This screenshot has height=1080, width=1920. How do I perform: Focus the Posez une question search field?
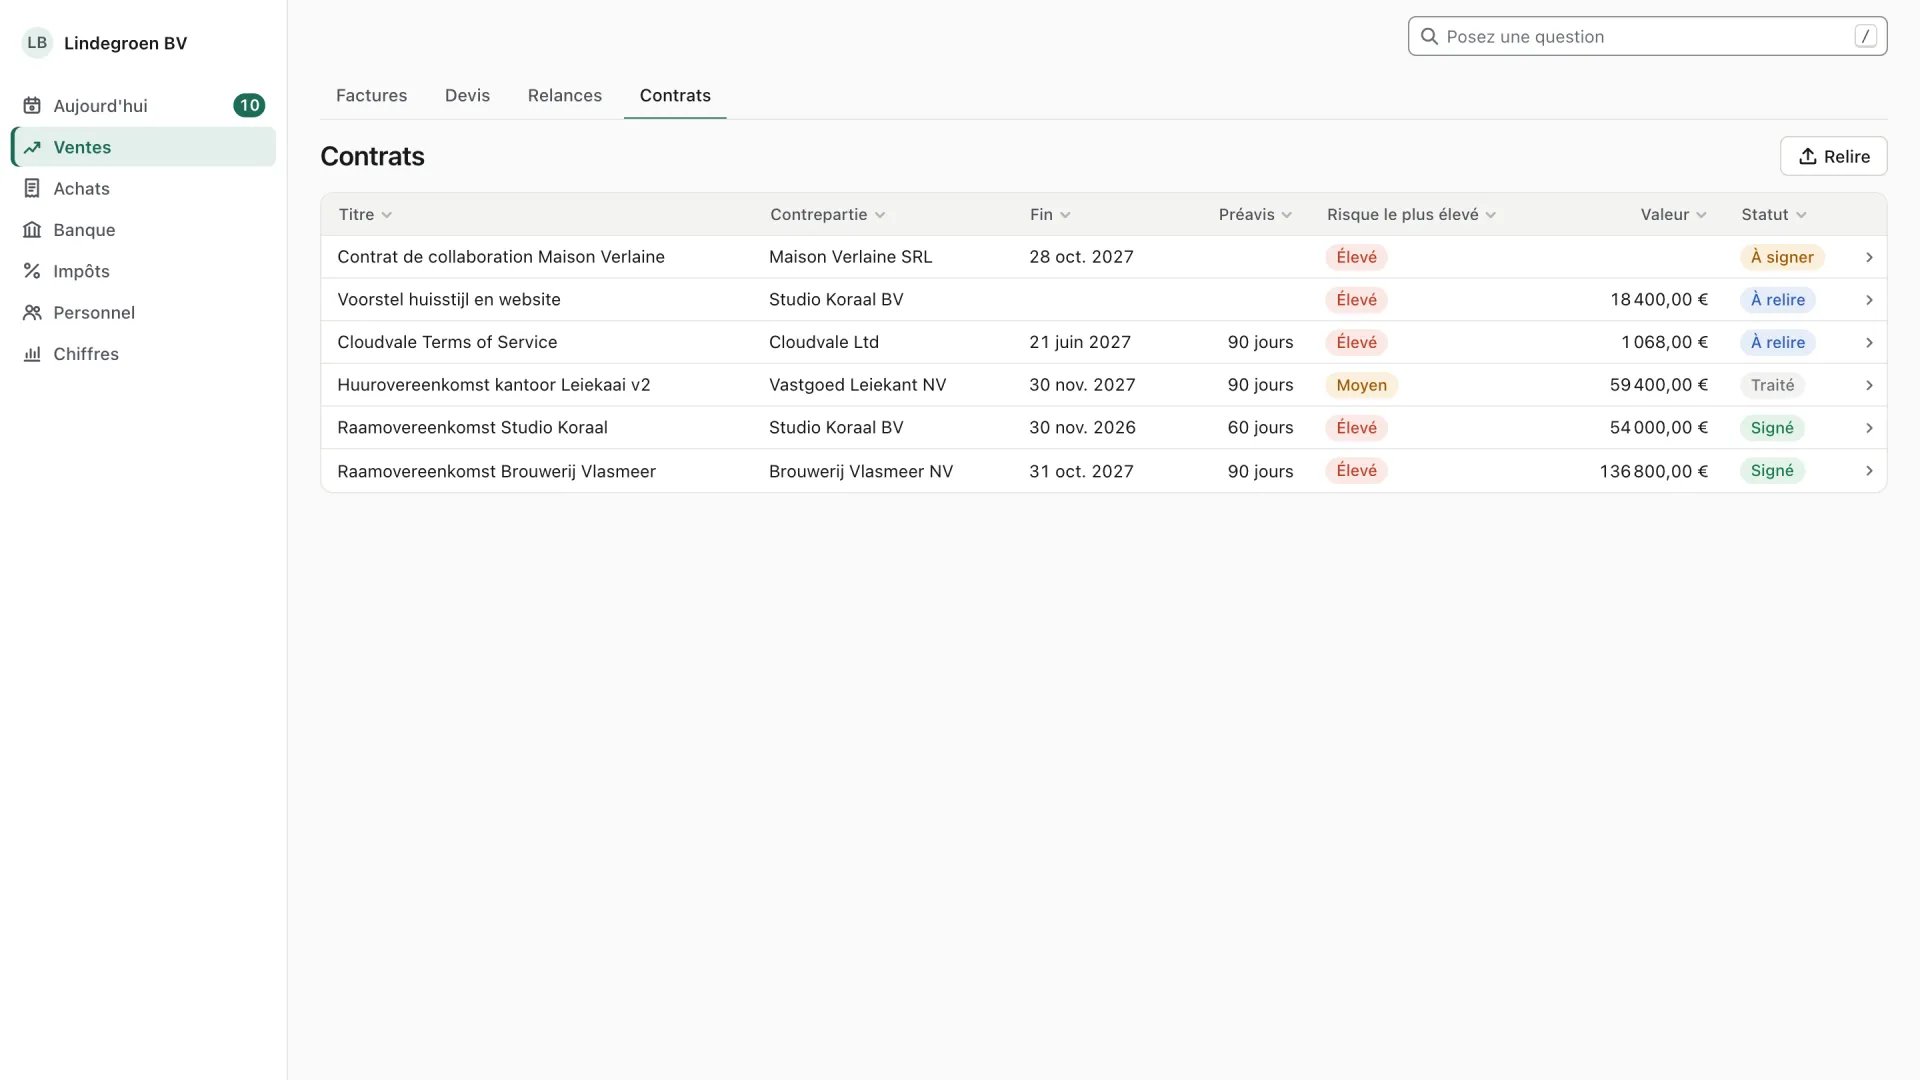click(1647, 36)
